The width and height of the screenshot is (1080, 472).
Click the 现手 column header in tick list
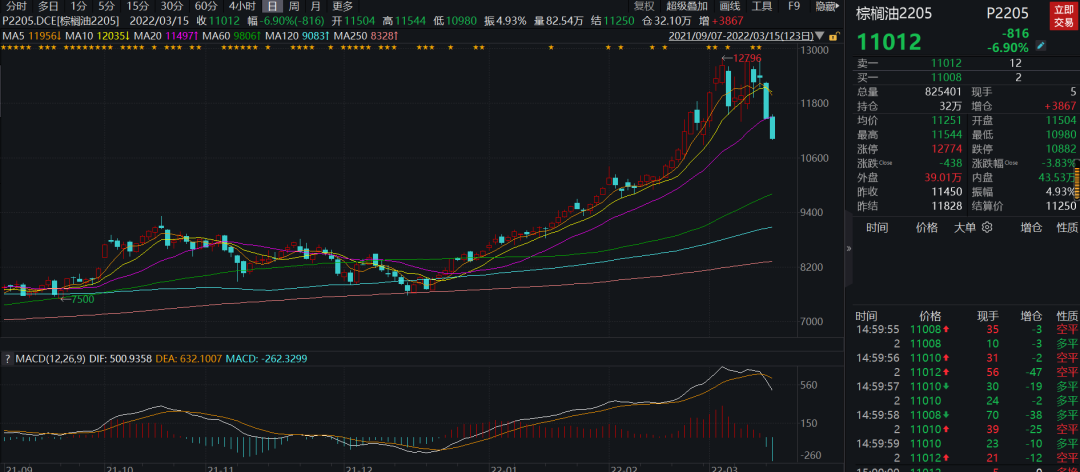point(988,316)
